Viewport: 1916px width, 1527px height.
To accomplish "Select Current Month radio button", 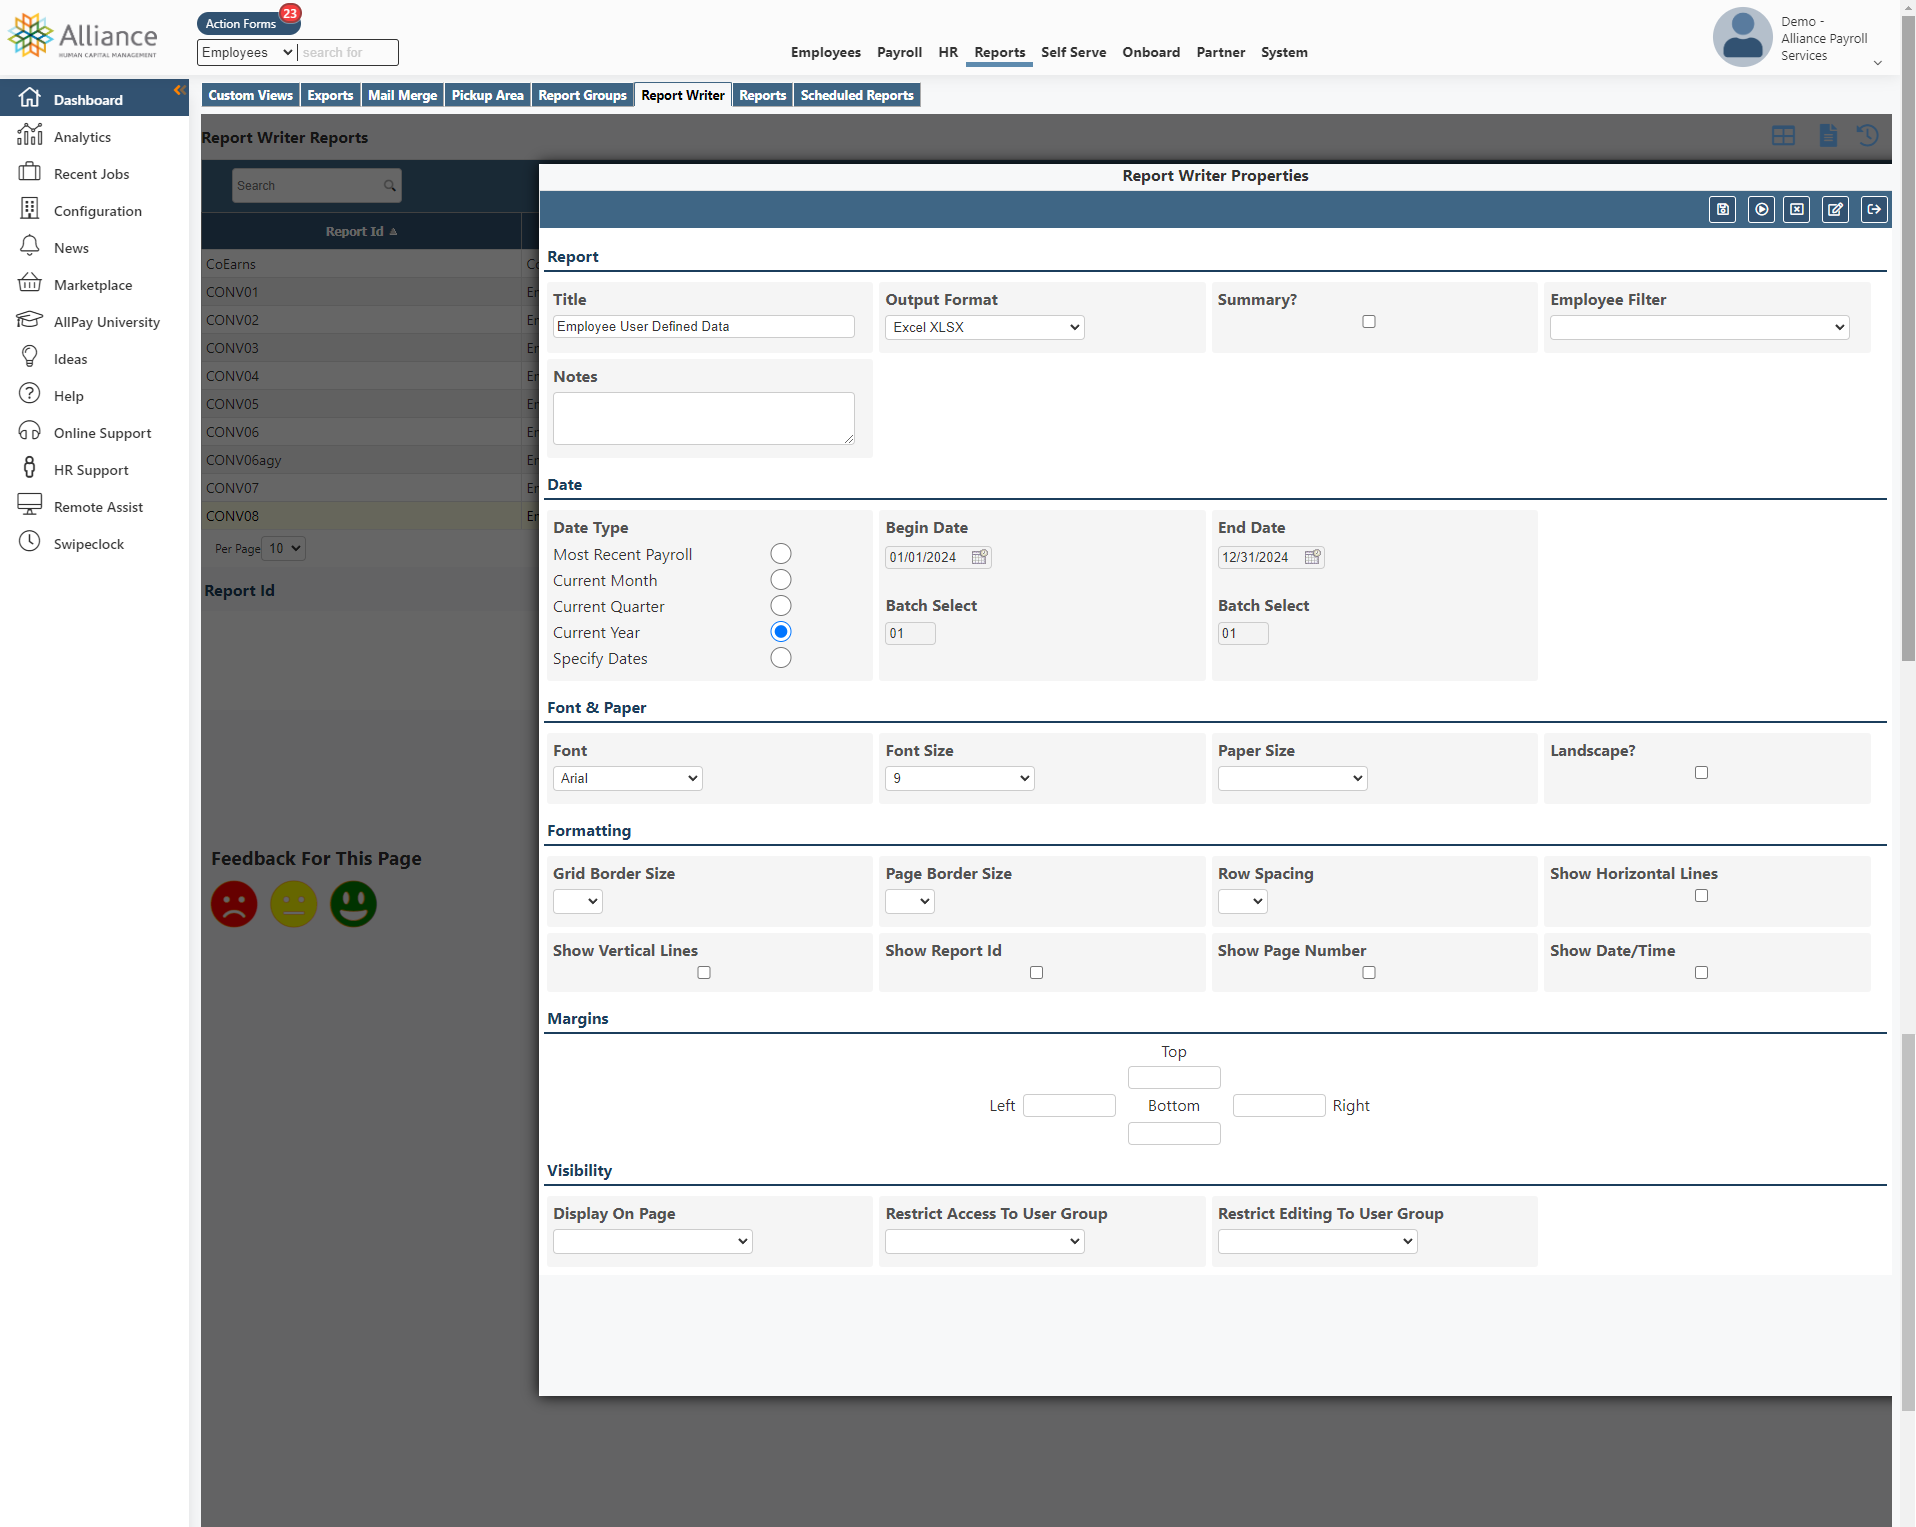I will pyautogui.click(x=781, y=580).
